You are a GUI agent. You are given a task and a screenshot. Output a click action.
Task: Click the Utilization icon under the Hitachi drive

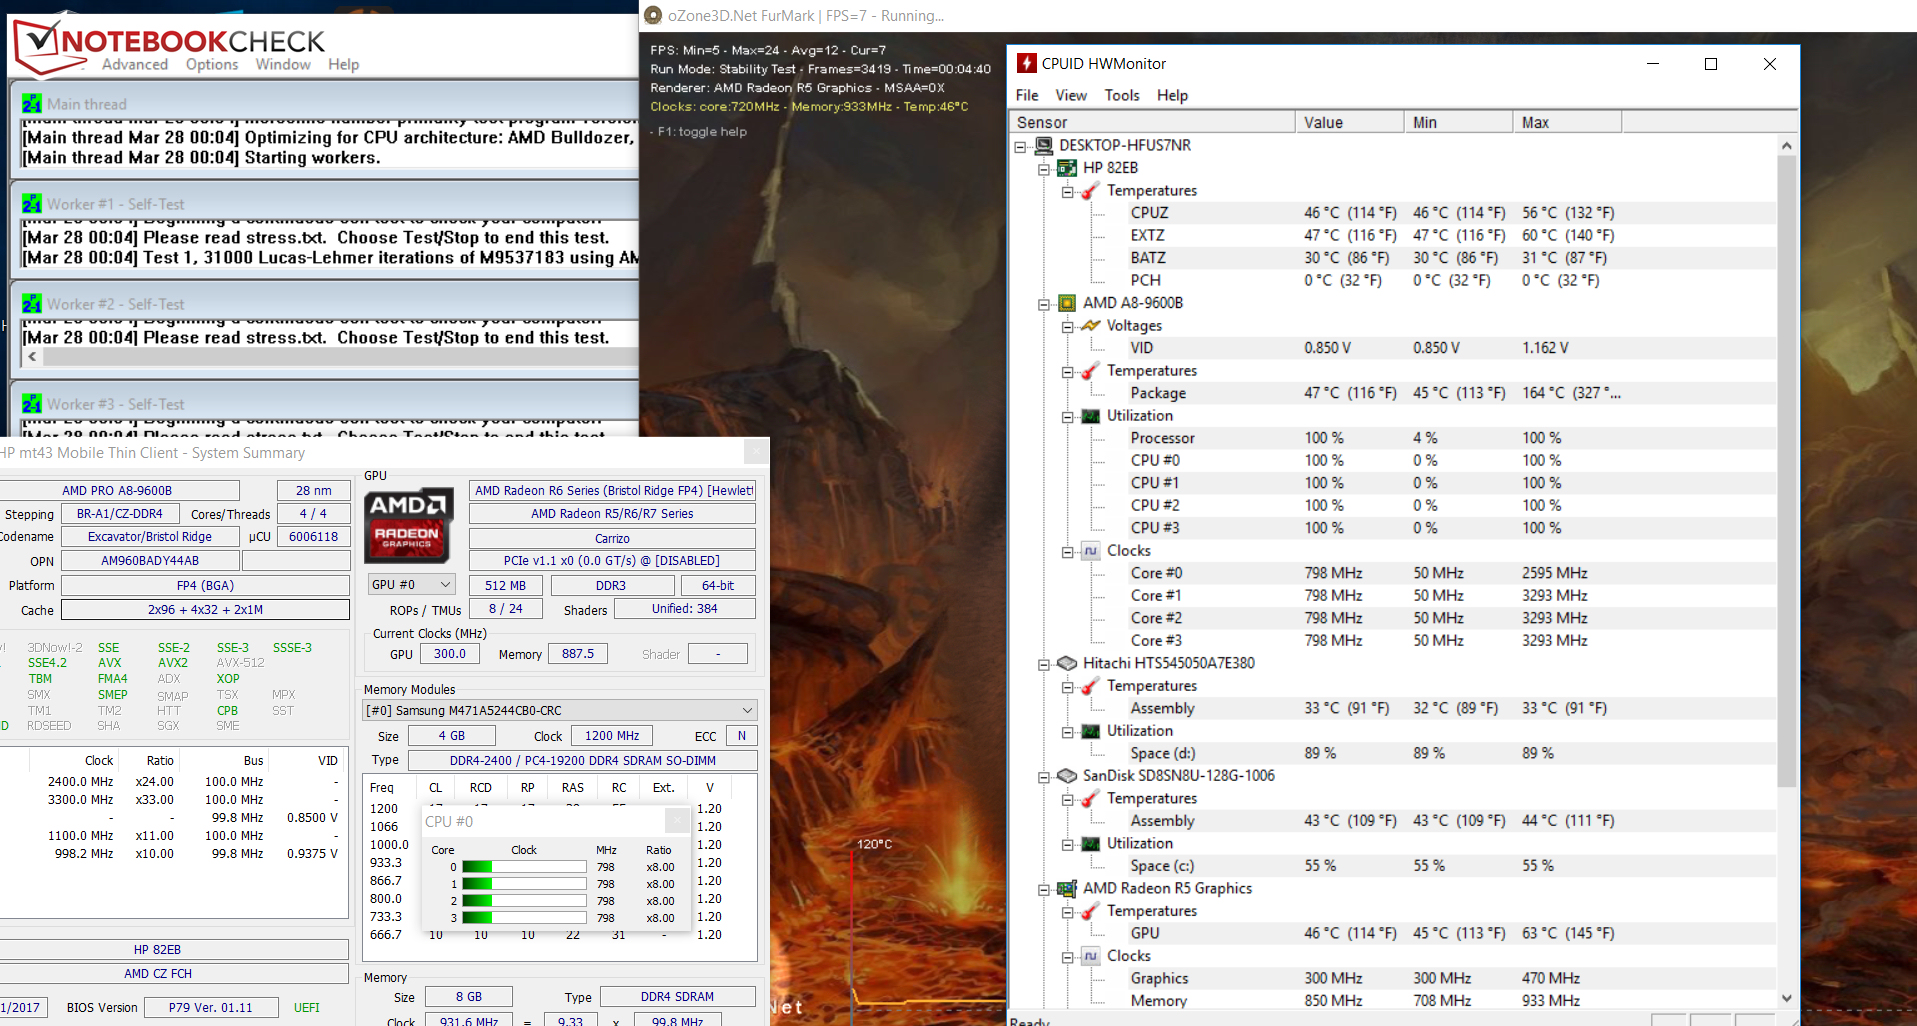[x=1091, y=731]
